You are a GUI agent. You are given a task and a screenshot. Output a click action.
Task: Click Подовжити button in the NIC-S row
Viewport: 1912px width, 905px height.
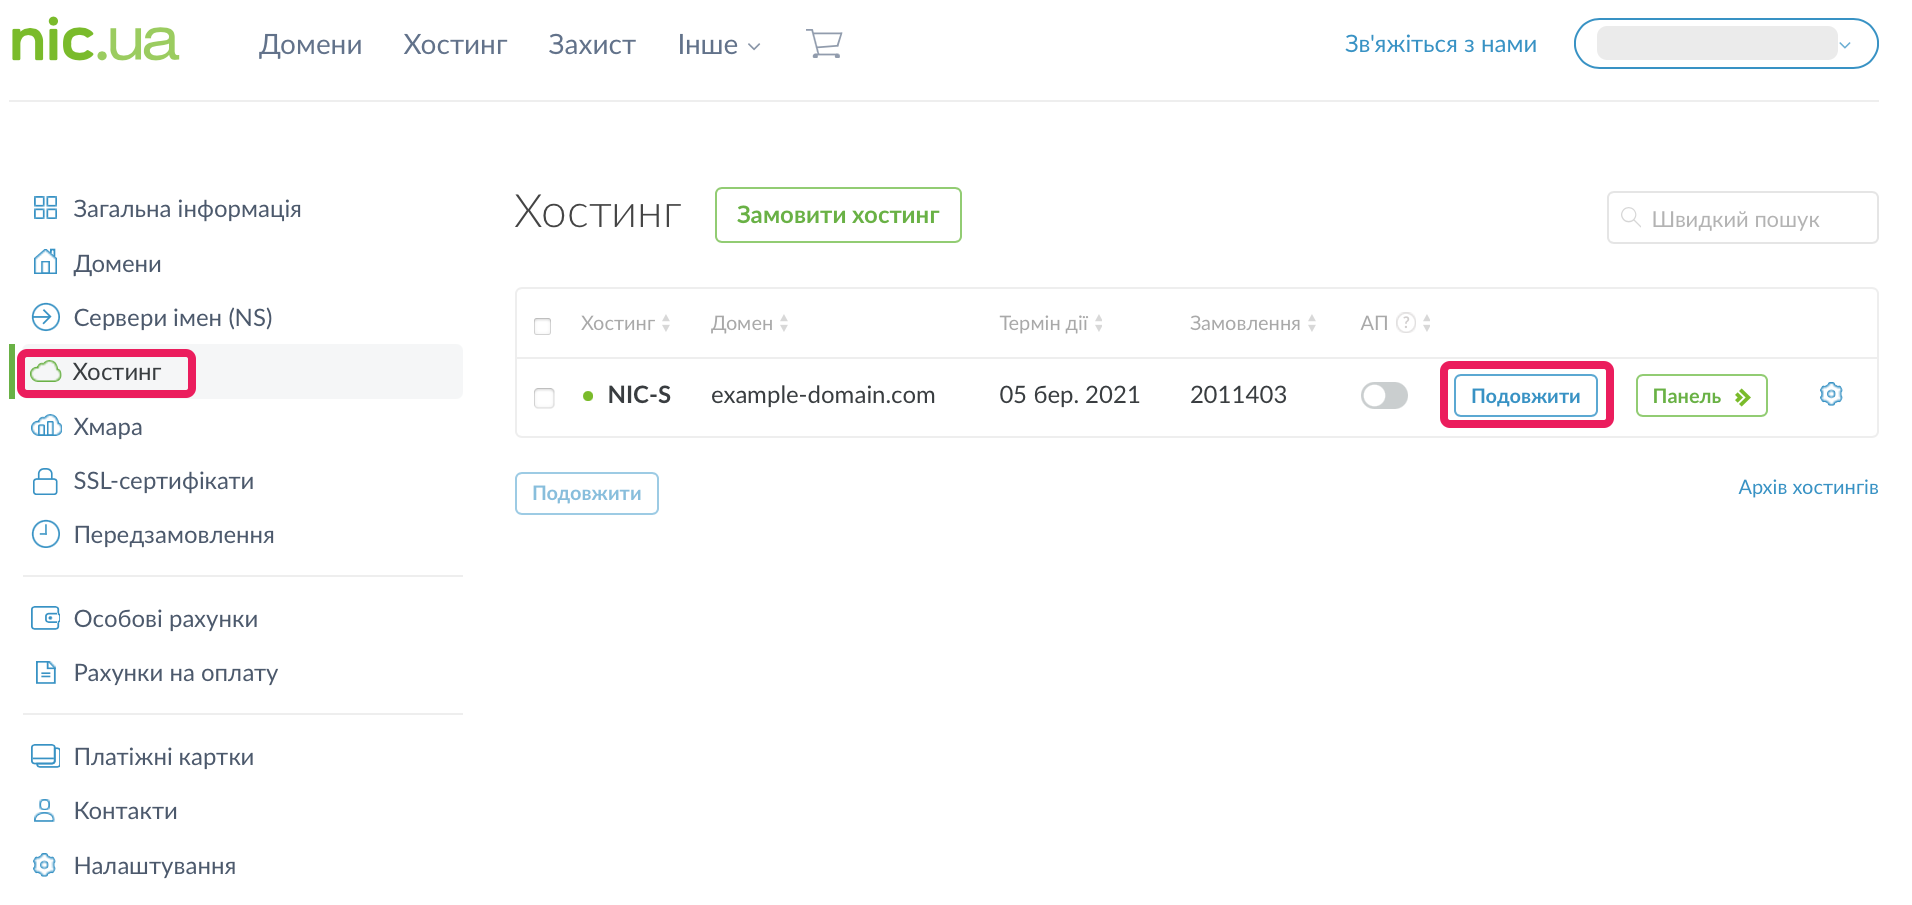click(1525, 396)
